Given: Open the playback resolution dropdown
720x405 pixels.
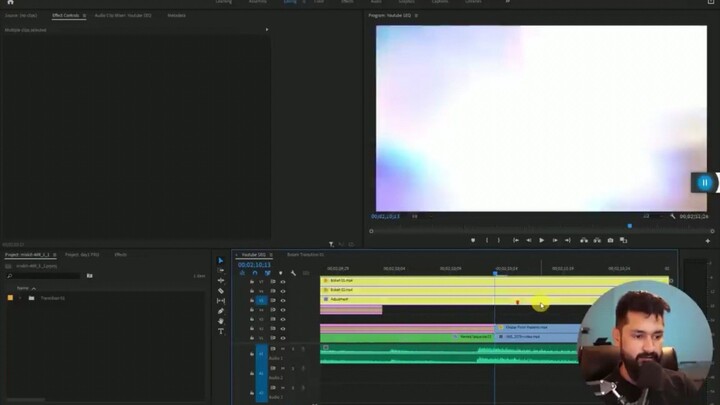Looking at the screenshot, I should coord(652,216).
